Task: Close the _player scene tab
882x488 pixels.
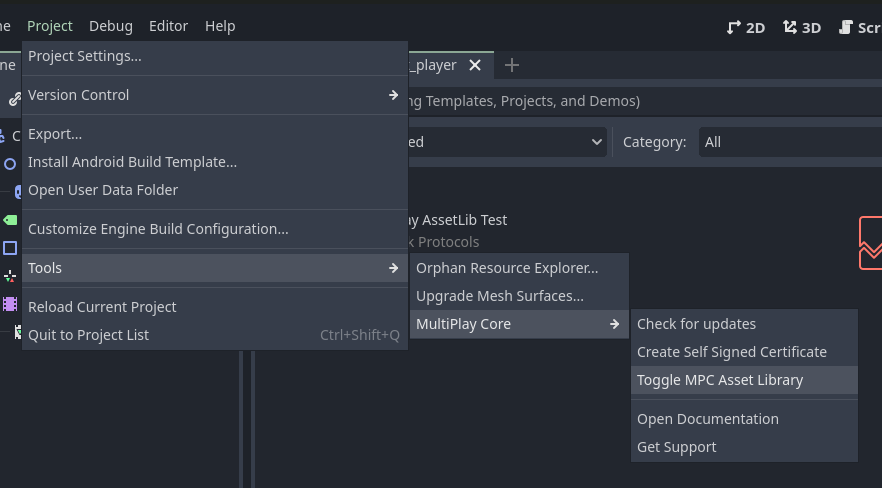Action: [475, 66]
